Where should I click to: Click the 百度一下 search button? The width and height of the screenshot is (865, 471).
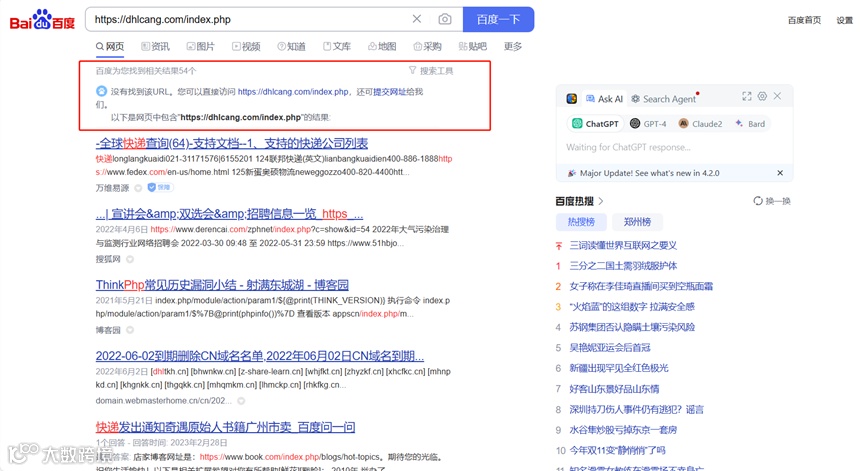point(498,19)
